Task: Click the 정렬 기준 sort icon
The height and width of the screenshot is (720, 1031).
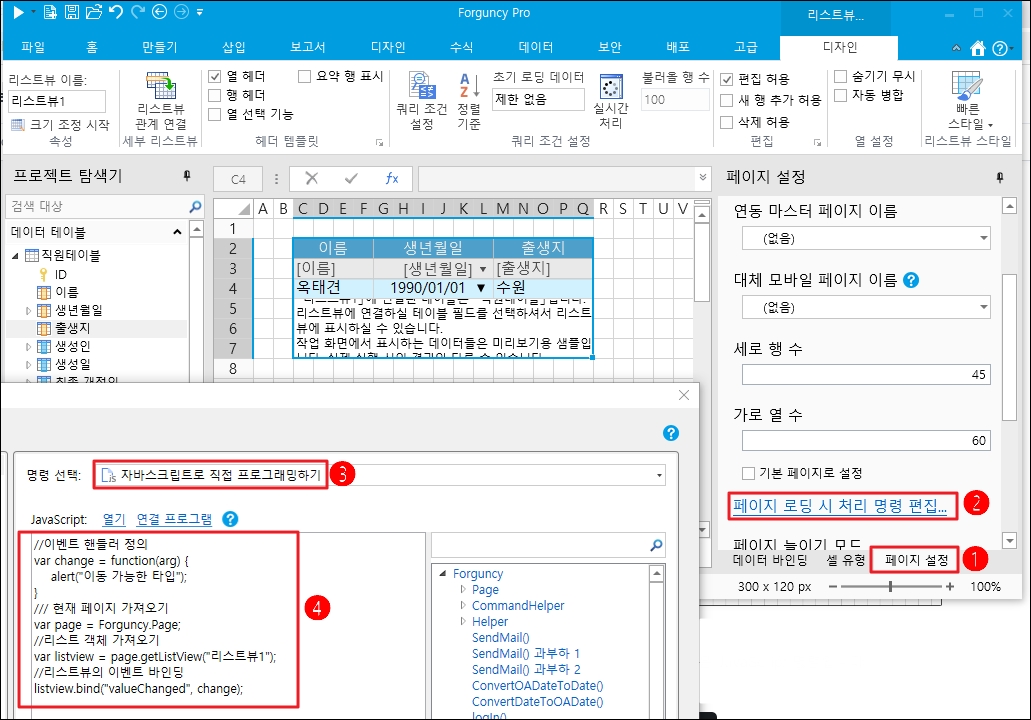Action: tap(469, 102)
